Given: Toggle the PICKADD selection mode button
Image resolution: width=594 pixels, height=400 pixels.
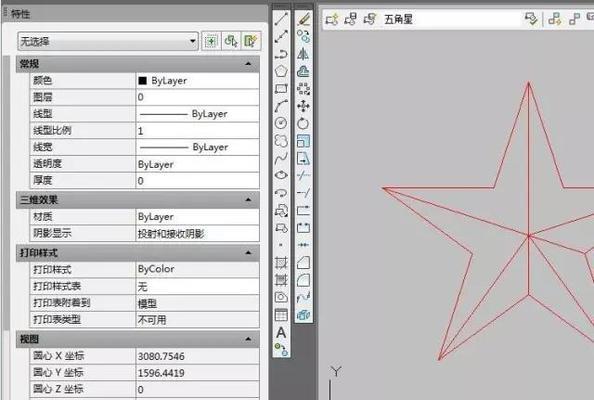Looking at the screenshot, I should [211, 41].
